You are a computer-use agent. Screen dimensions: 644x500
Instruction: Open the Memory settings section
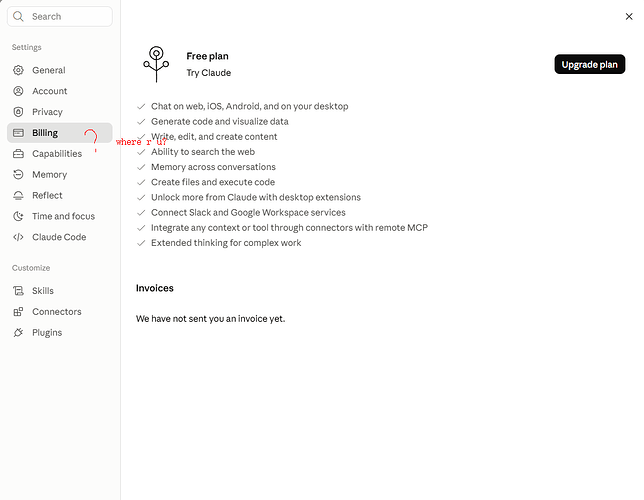[60, 175]
